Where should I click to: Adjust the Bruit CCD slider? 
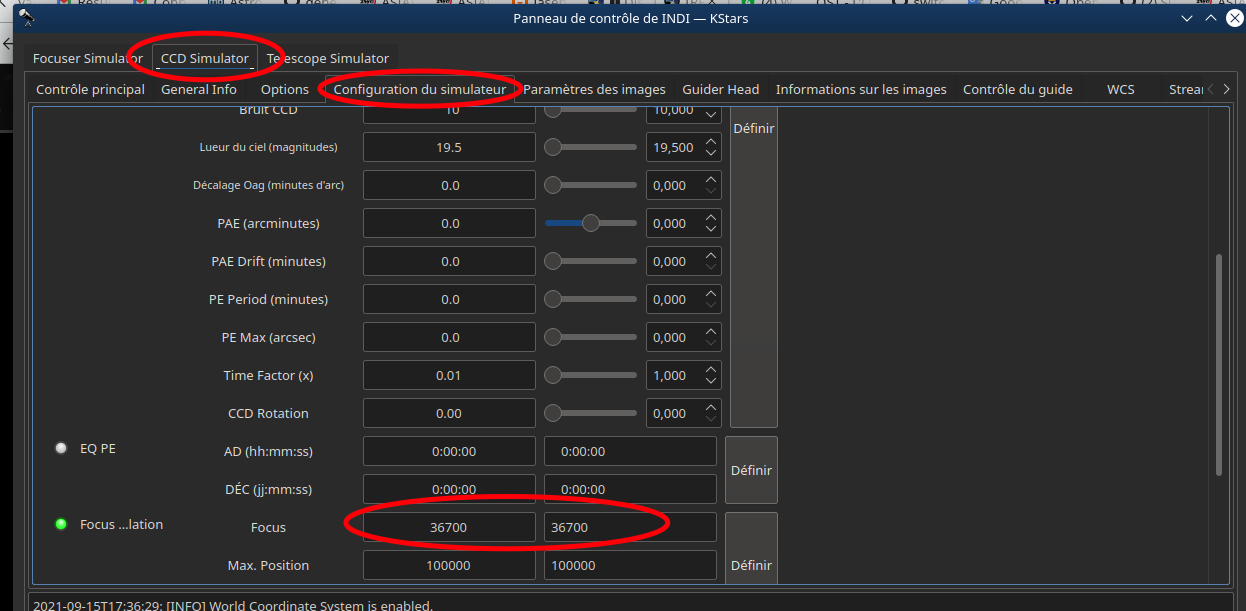tap(590, 111)
